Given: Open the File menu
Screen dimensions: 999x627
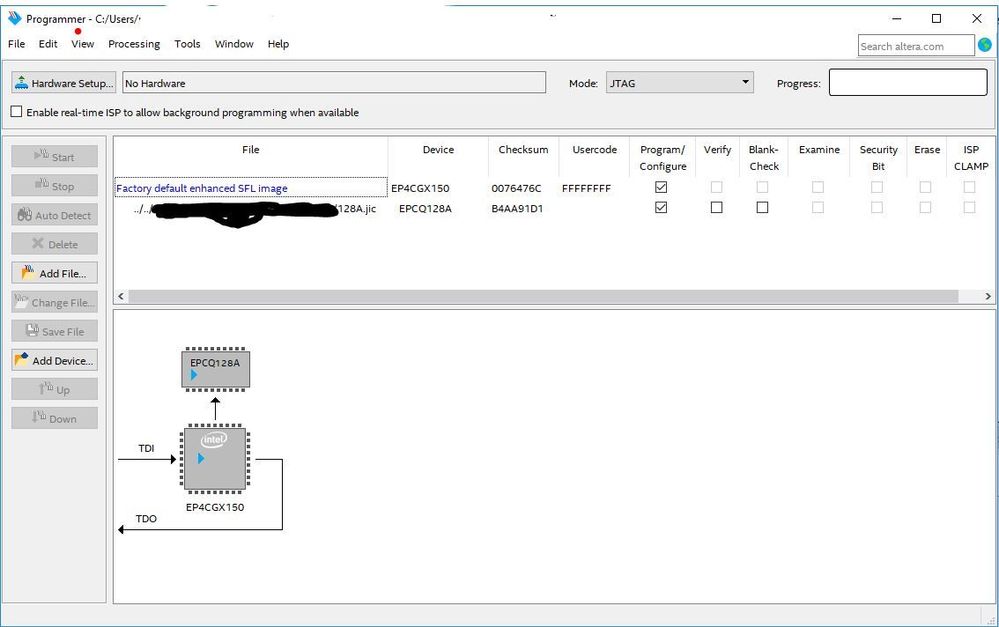Looking at the screenshot, I should (17, 44).
